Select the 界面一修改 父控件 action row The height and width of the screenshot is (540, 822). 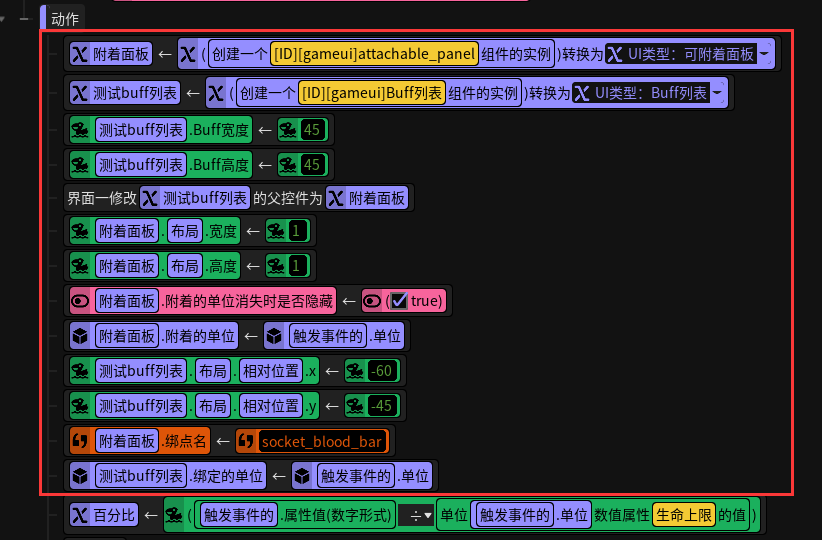click(x=239, y=198)
